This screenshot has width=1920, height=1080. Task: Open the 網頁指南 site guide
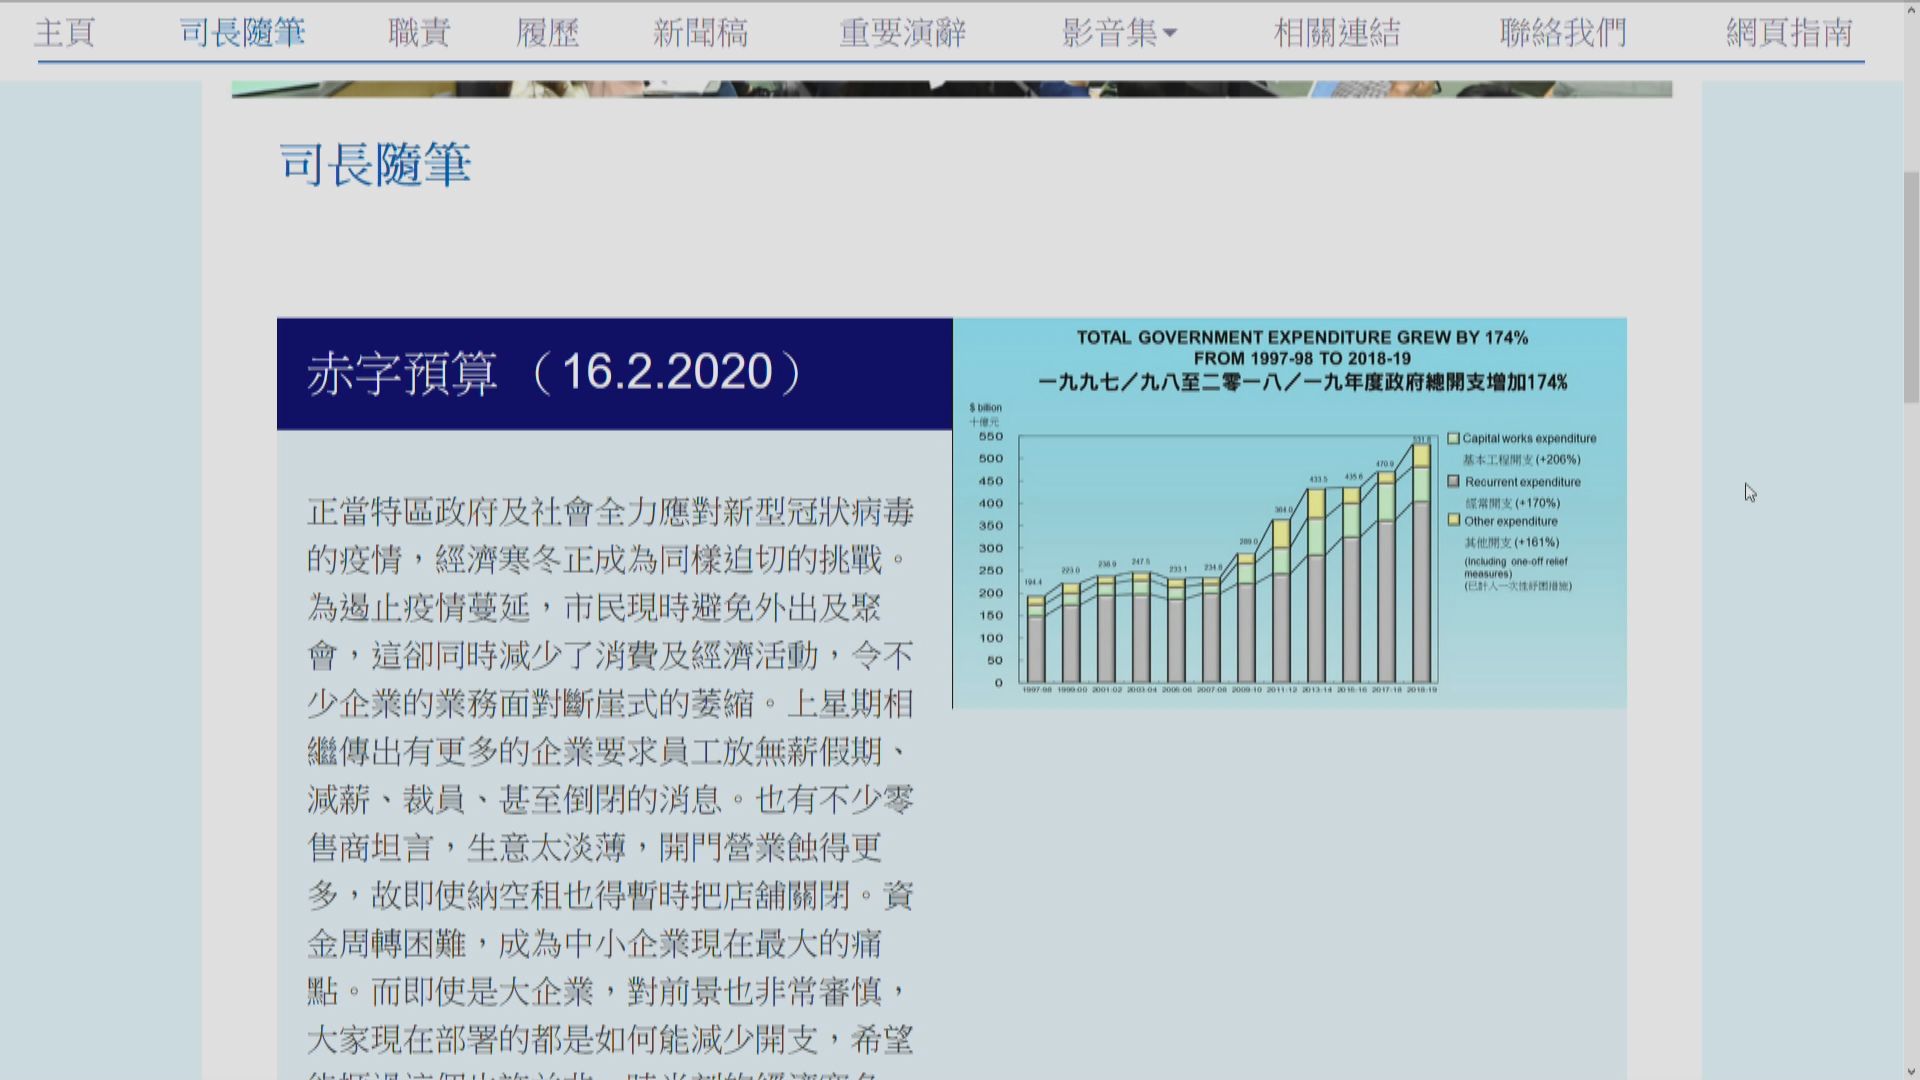point(1789,33)
